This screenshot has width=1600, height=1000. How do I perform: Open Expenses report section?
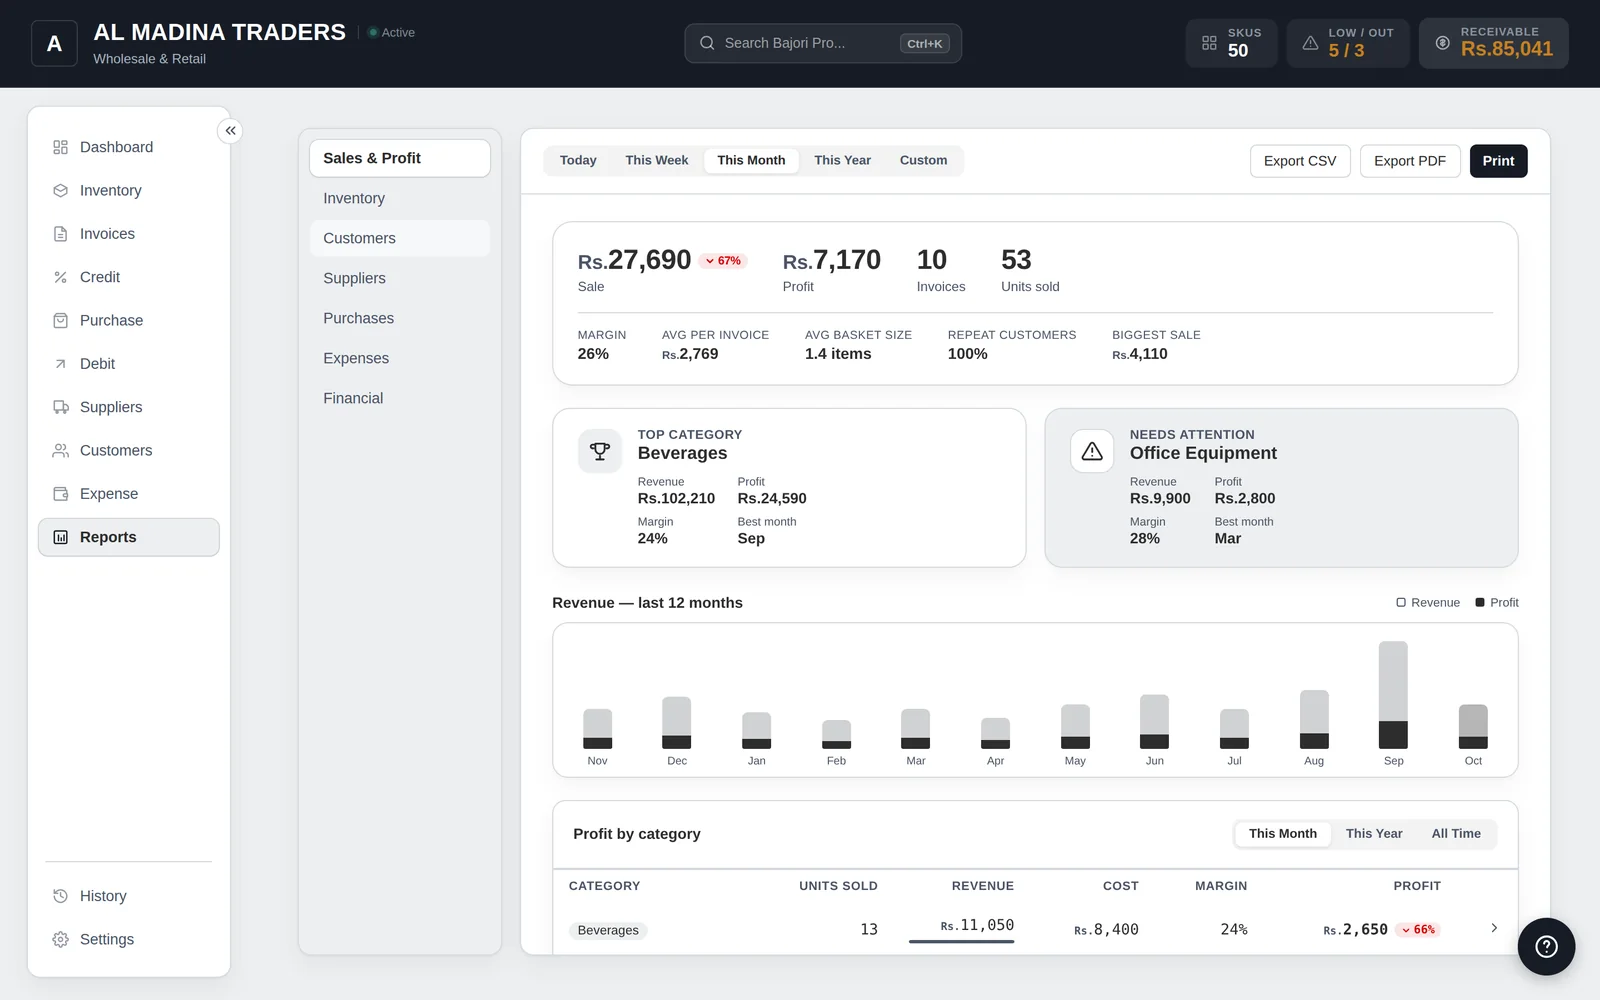400,358
